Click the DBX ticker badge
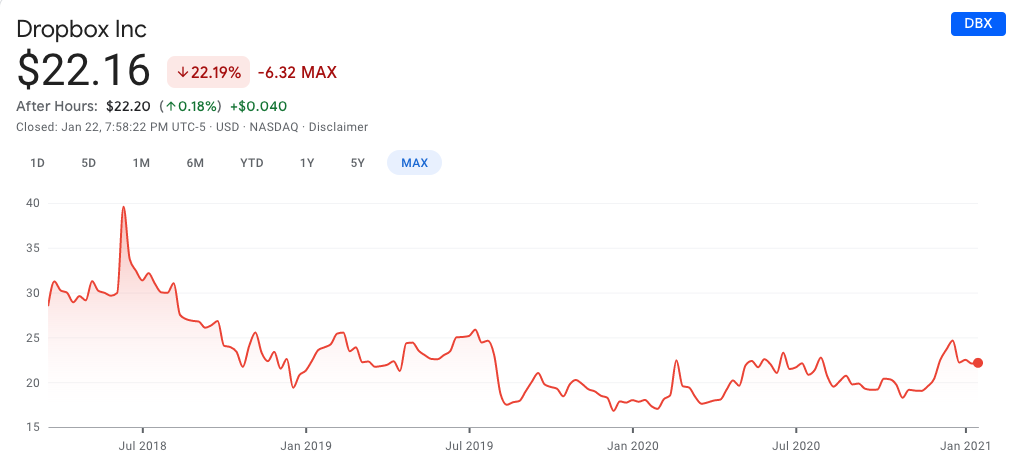Image resolution: width=1018 pixels, height=473 pixels. tap(978, 23)
